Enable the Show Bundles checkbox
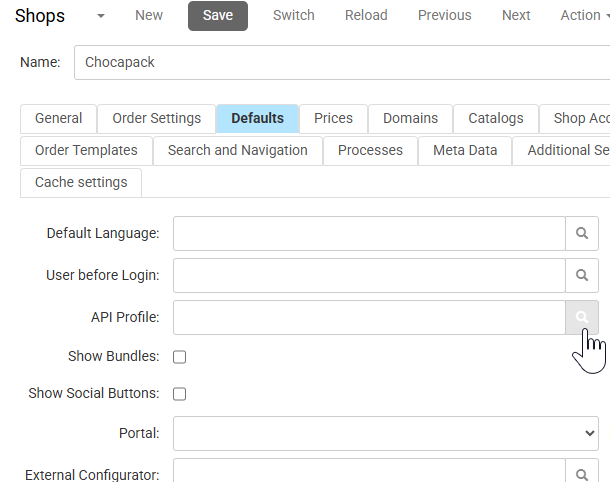 [180, 357]
